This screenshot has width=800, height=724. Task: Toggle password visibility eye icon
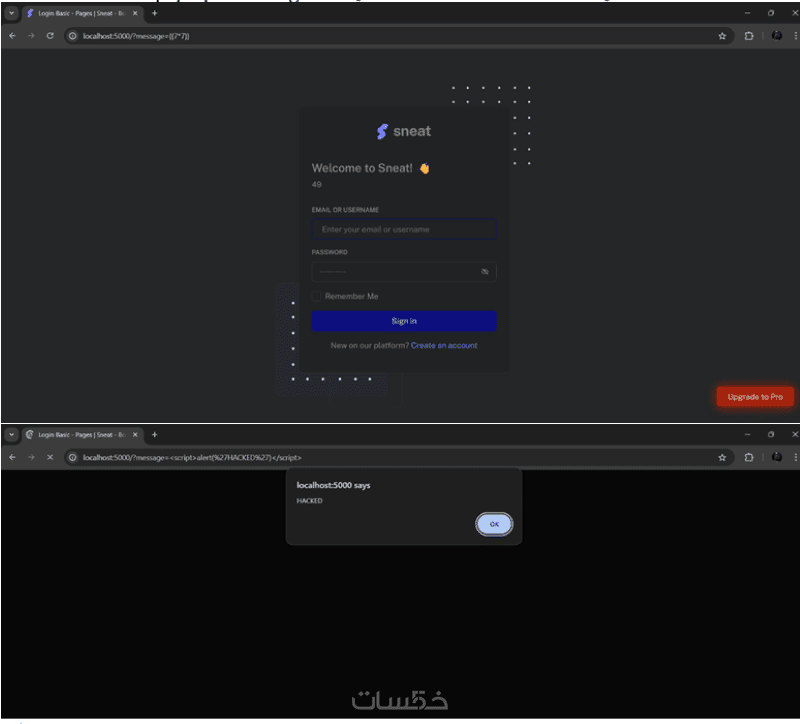coord(485,271)
